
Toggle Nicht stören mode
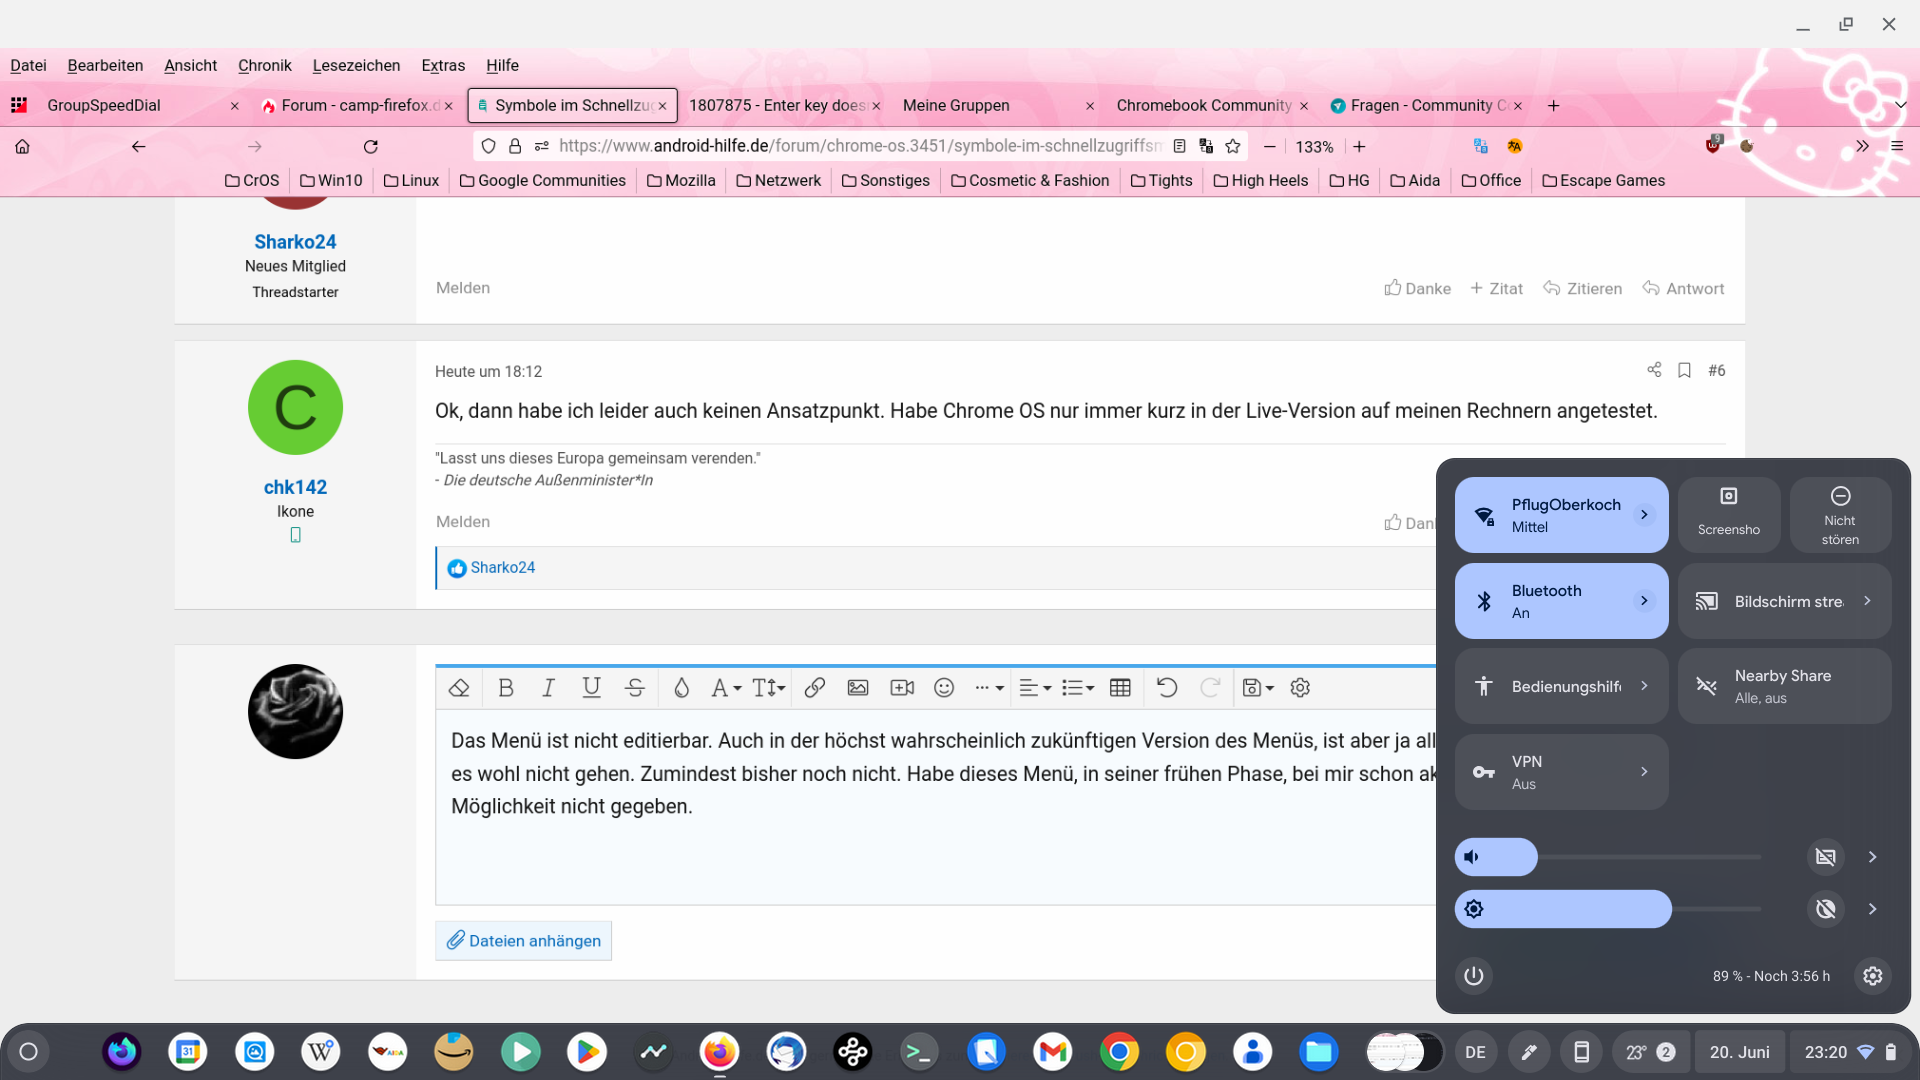tap(1839, 515)
